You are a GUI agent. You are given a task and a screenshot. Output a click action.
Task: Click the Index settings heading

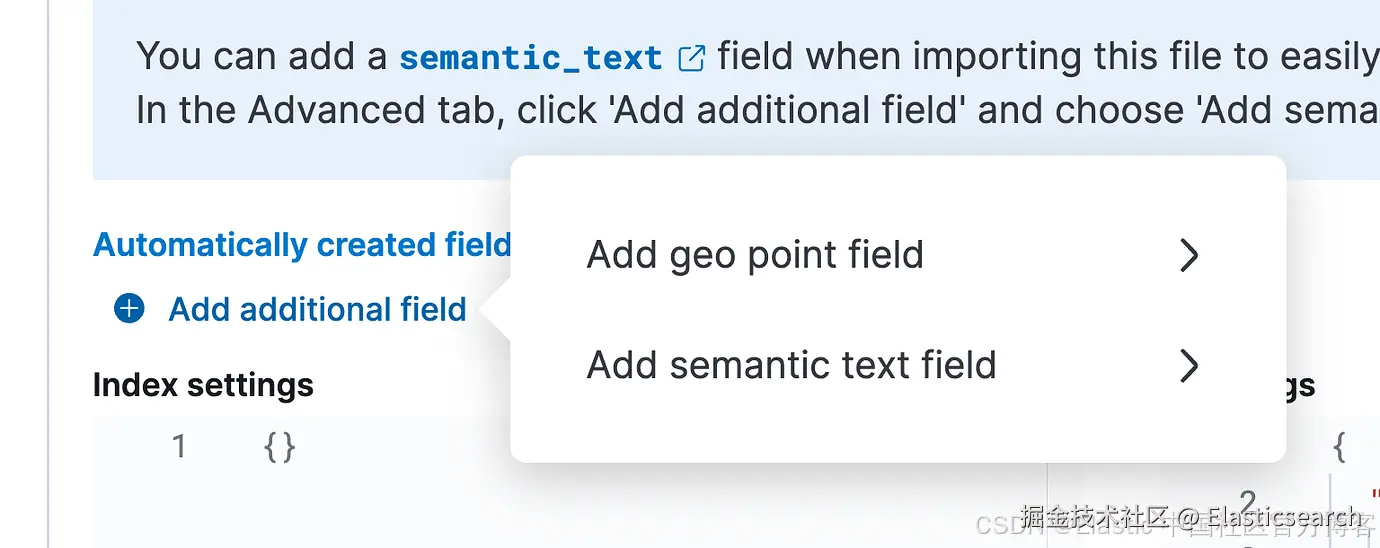tap(203, 385)
